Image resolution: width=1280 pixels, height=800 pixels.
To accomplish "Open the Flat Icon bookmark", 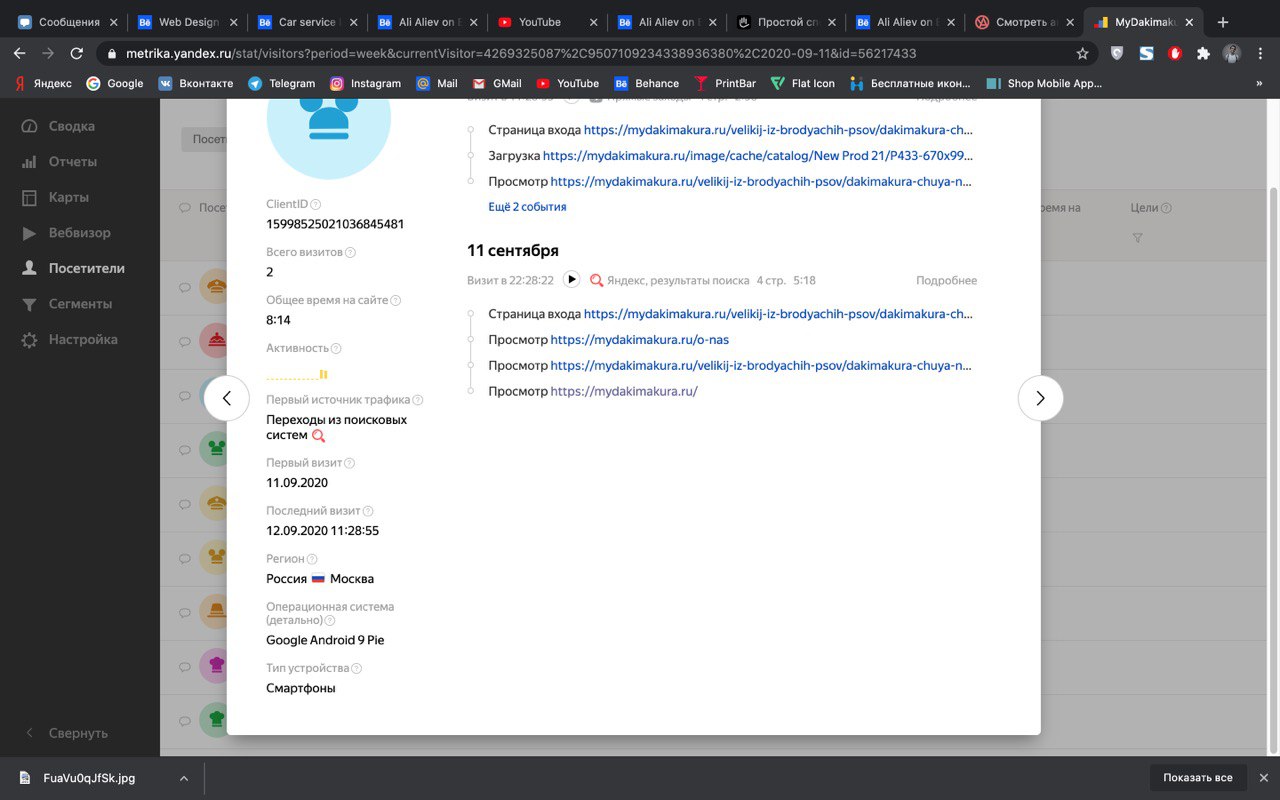I will (802, 83).
